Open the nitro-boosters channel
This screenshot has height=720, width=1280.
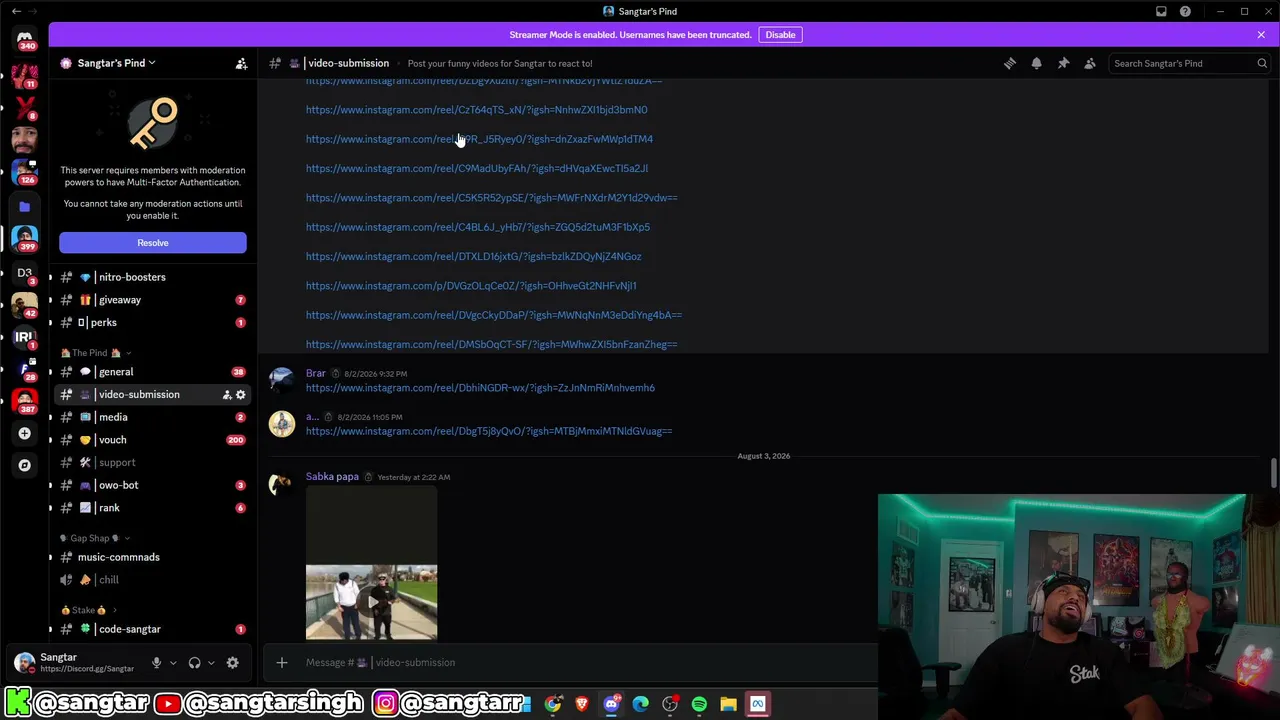coord(153,277)
